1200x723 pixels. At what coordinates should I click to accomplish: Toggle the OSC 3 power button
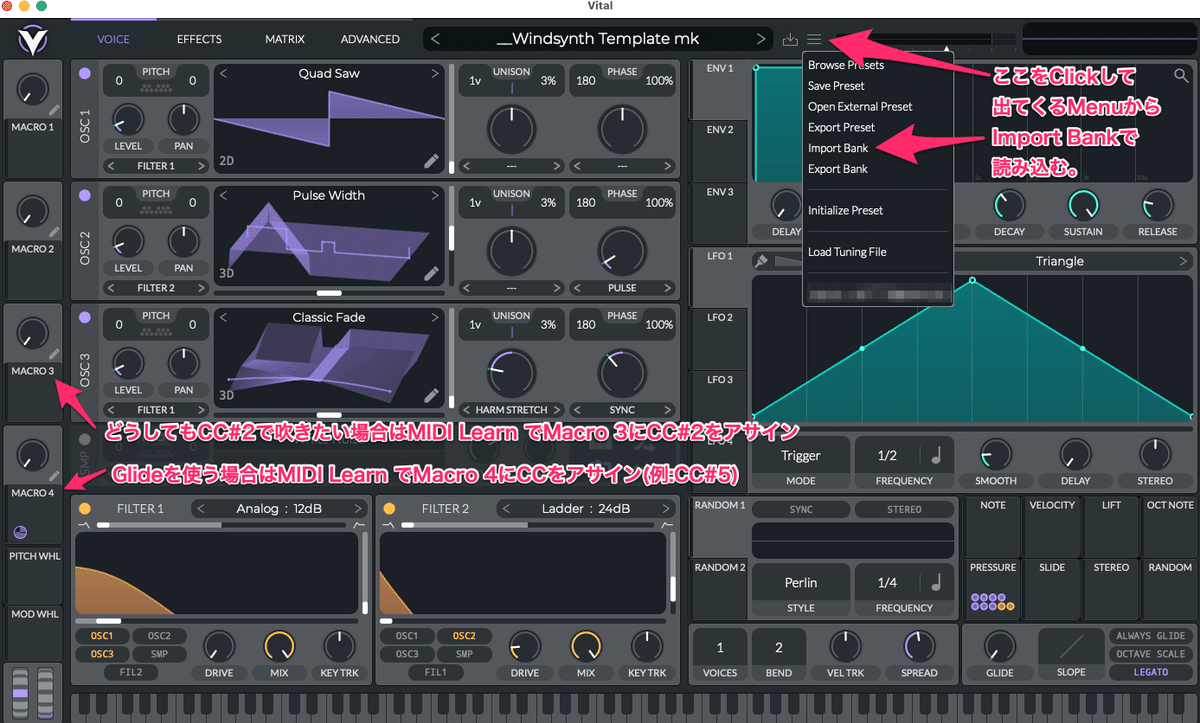(x=84, y=317)
